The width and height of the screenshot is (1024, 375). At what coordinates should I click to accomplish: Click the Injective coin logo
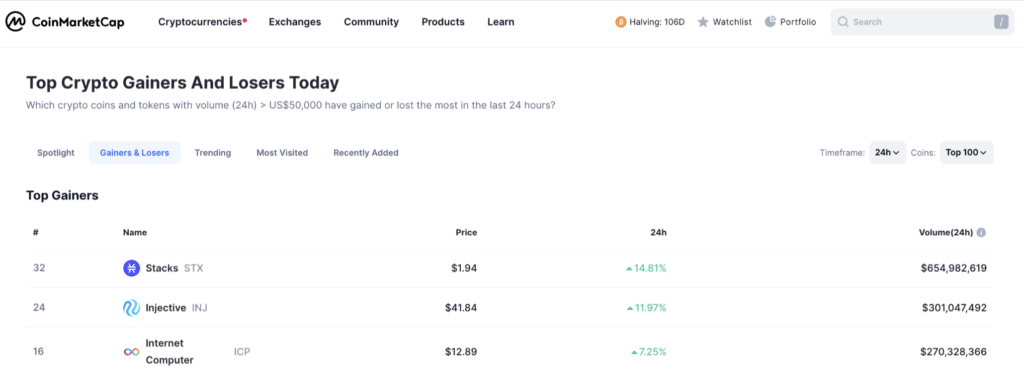131,308
